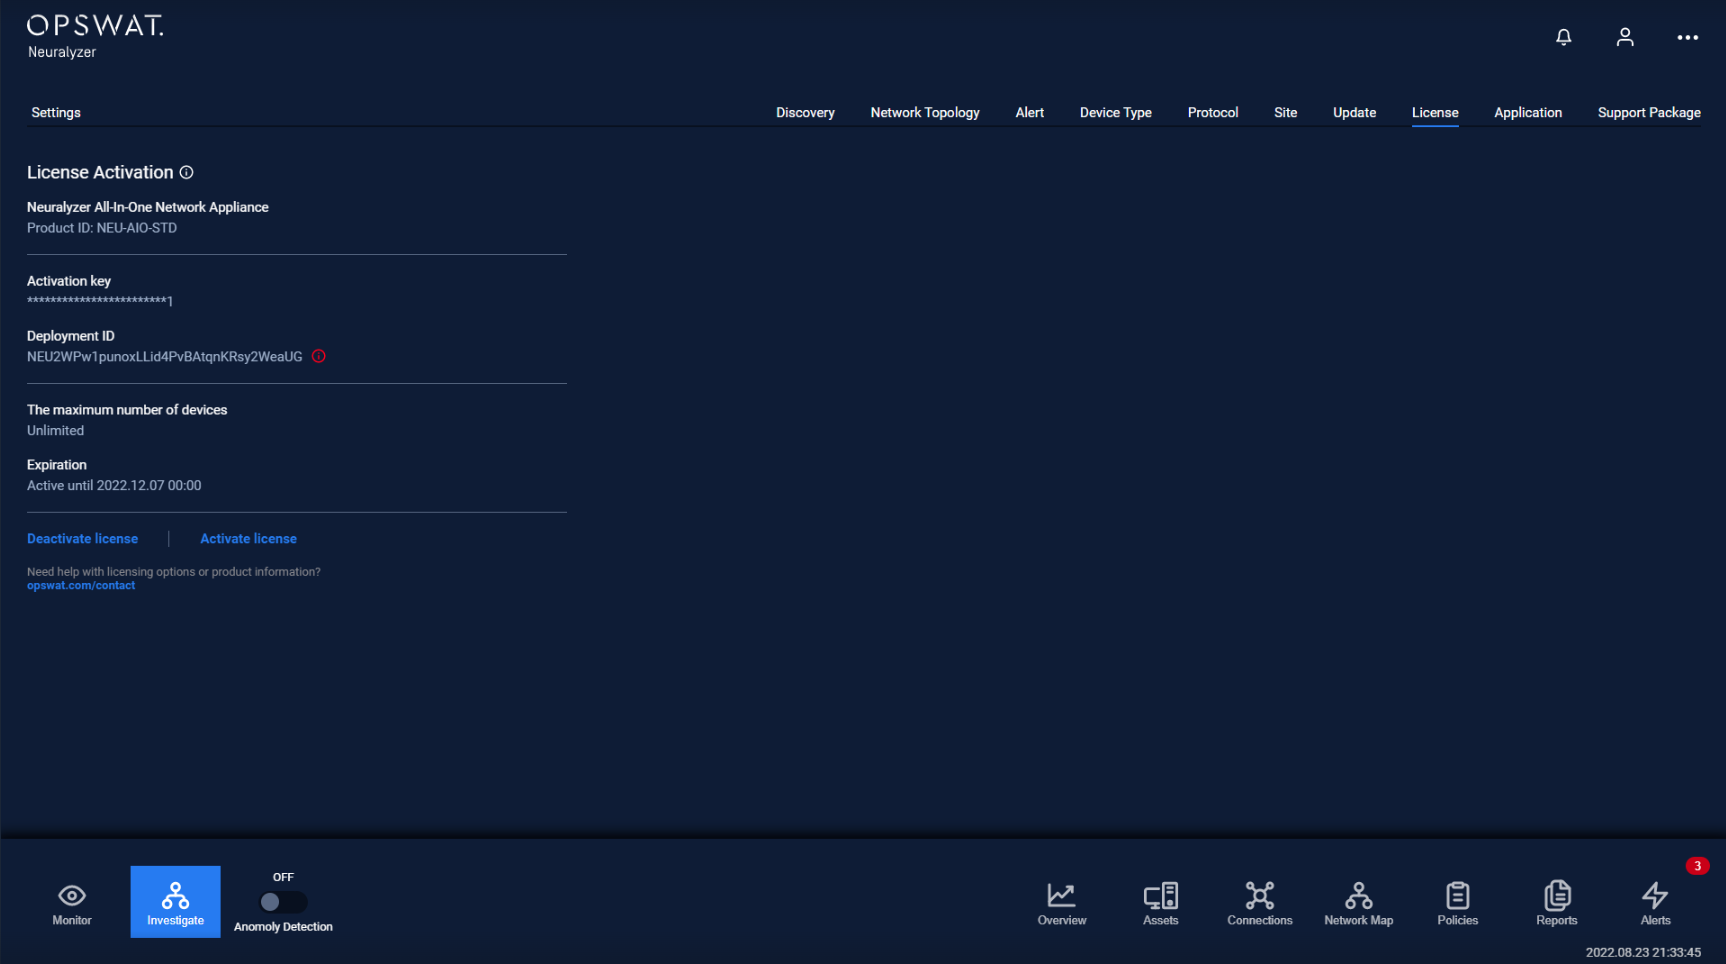Click the Deployment ID value NEU2WPw1punoxLLid4PvBAtqnKRsy2WeaUG
This screenshot has width=1726, height=964.
pos(165,357)
